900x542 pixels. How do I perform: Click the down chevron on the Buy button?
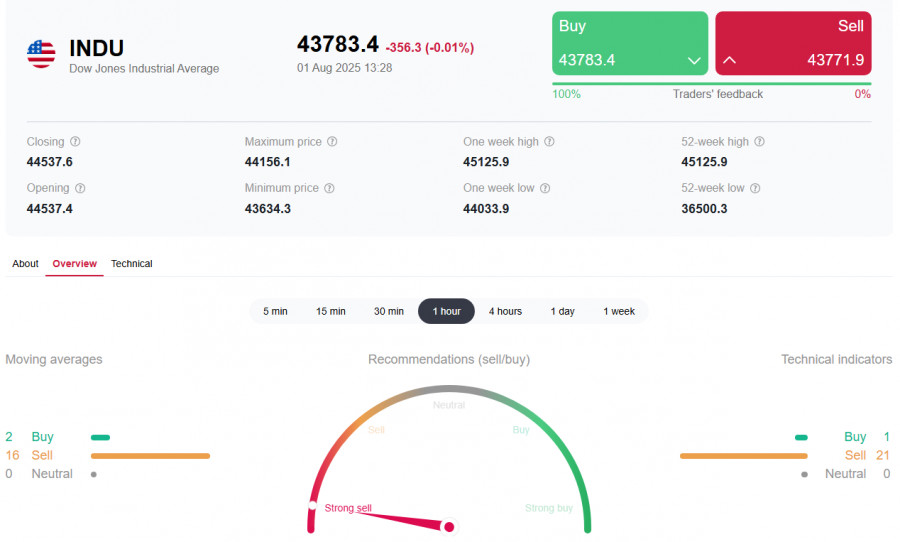pyautogui.click(x=694, y=60)
